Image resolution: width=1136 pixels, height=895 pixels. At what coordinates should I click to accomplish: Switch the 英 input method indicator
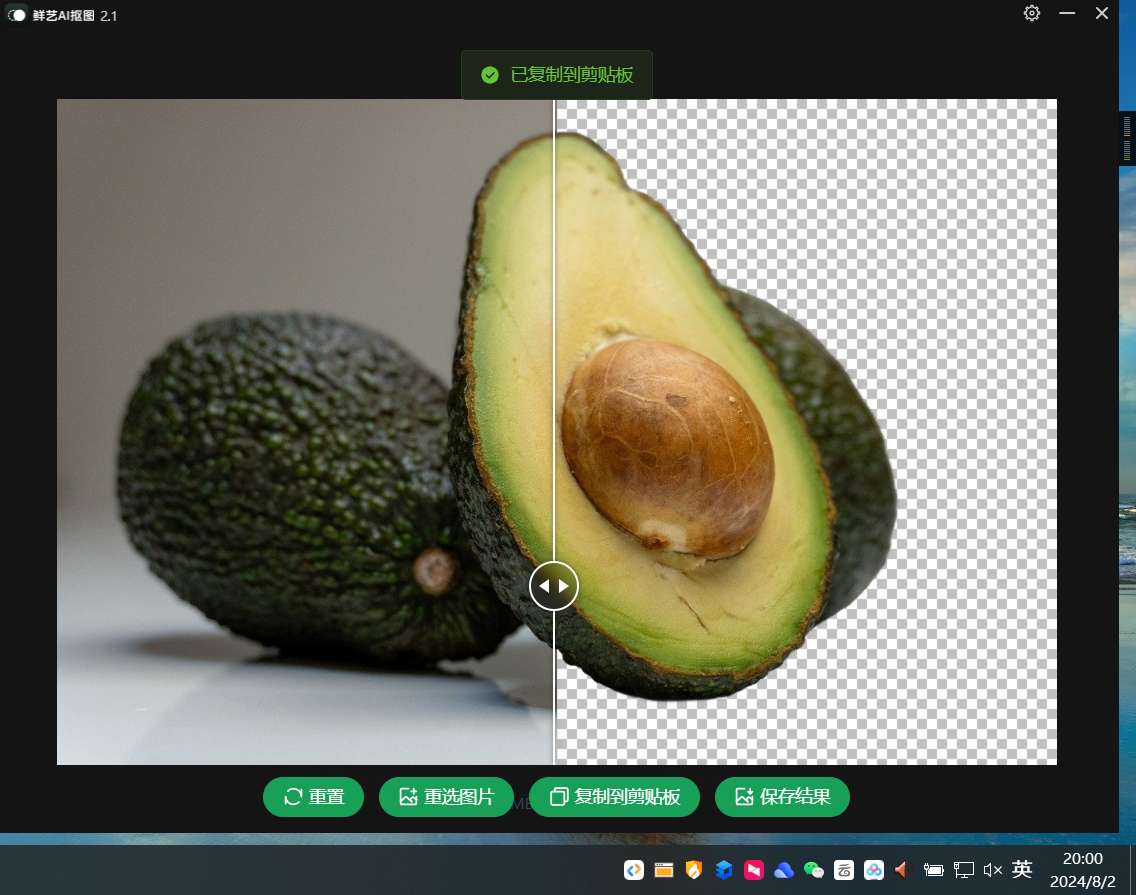1022,870
